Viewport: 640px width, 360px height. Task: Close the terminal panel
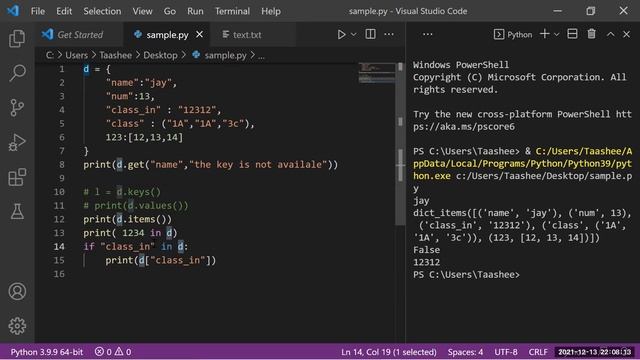point(627,34)
